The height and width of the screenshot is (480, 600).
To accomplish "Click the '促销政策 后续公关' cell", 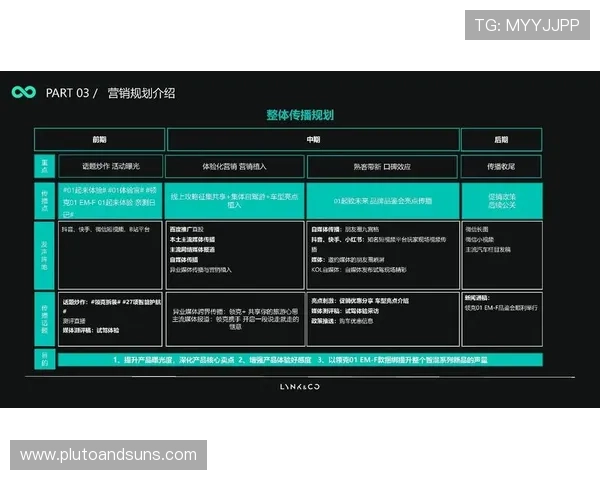I will click(x=502, y=201).
